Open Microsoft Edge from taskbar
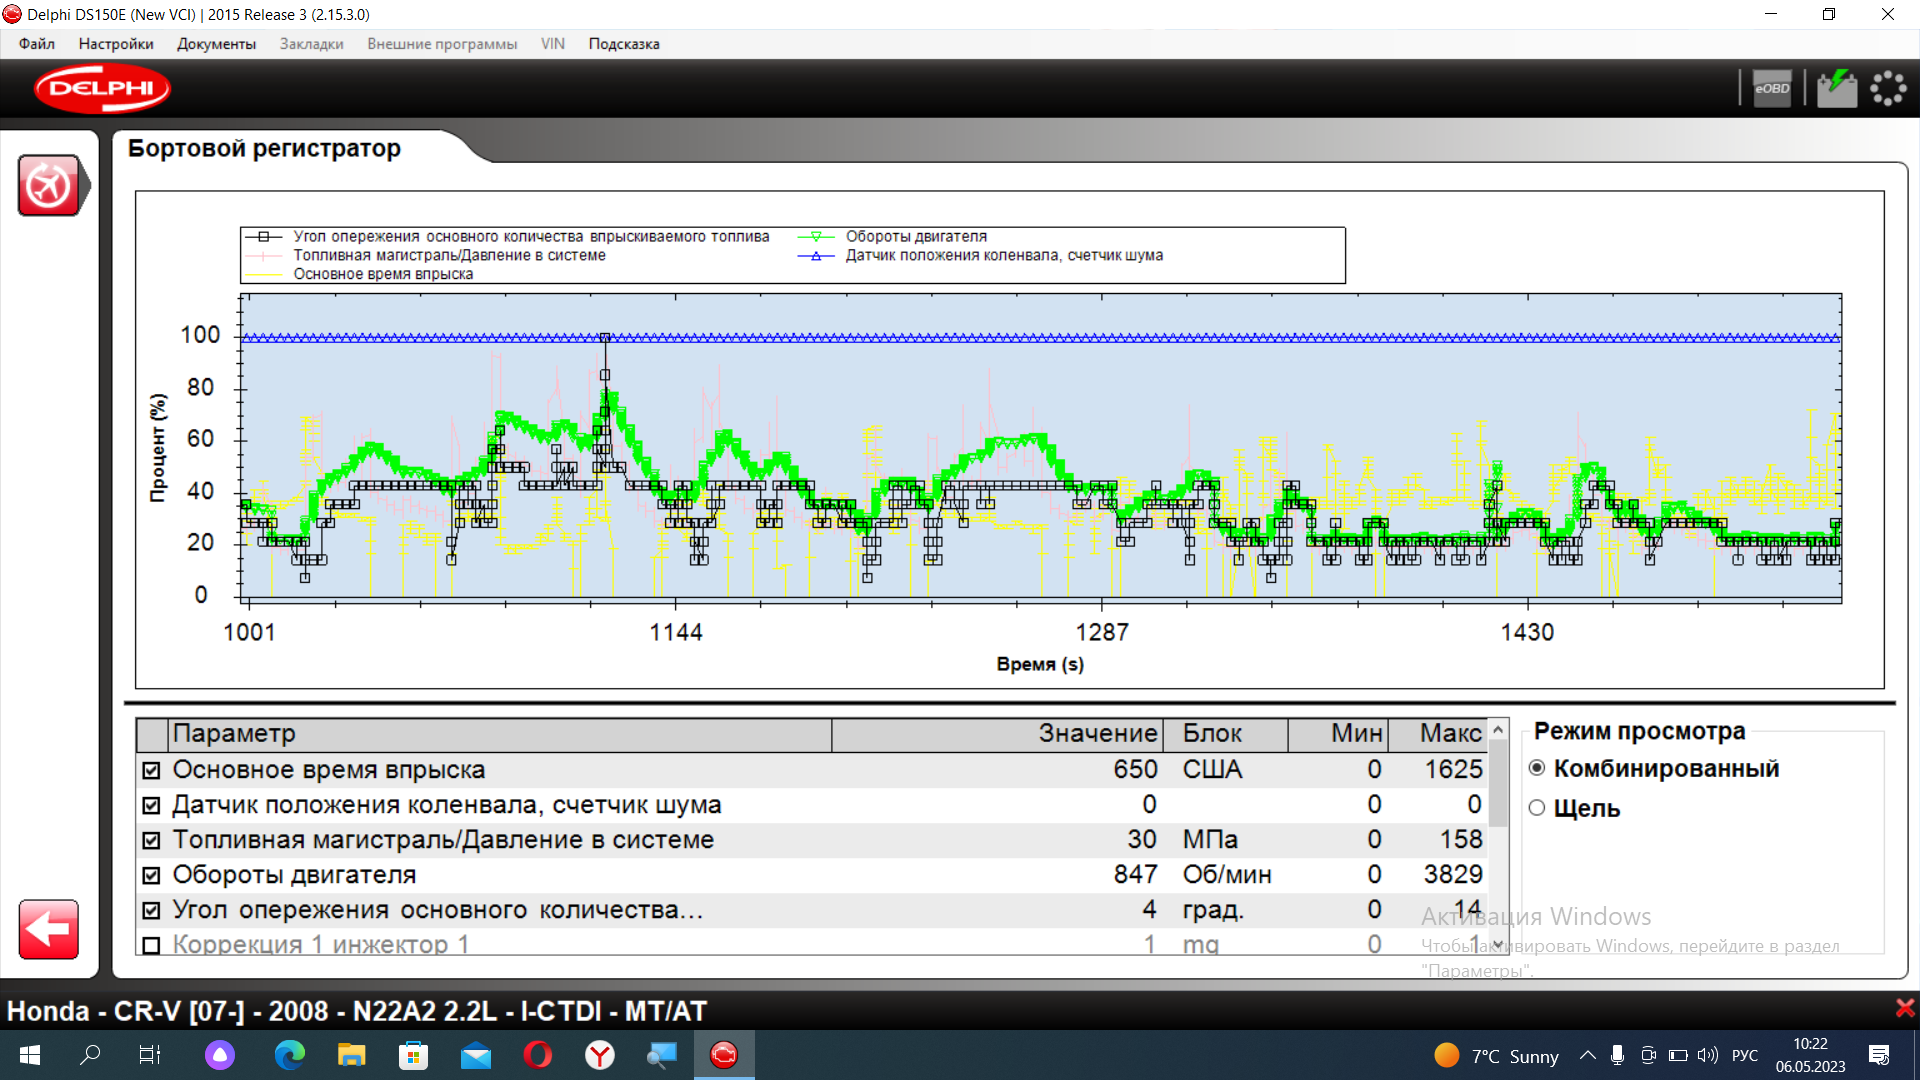 click(x=290, y=1055)
